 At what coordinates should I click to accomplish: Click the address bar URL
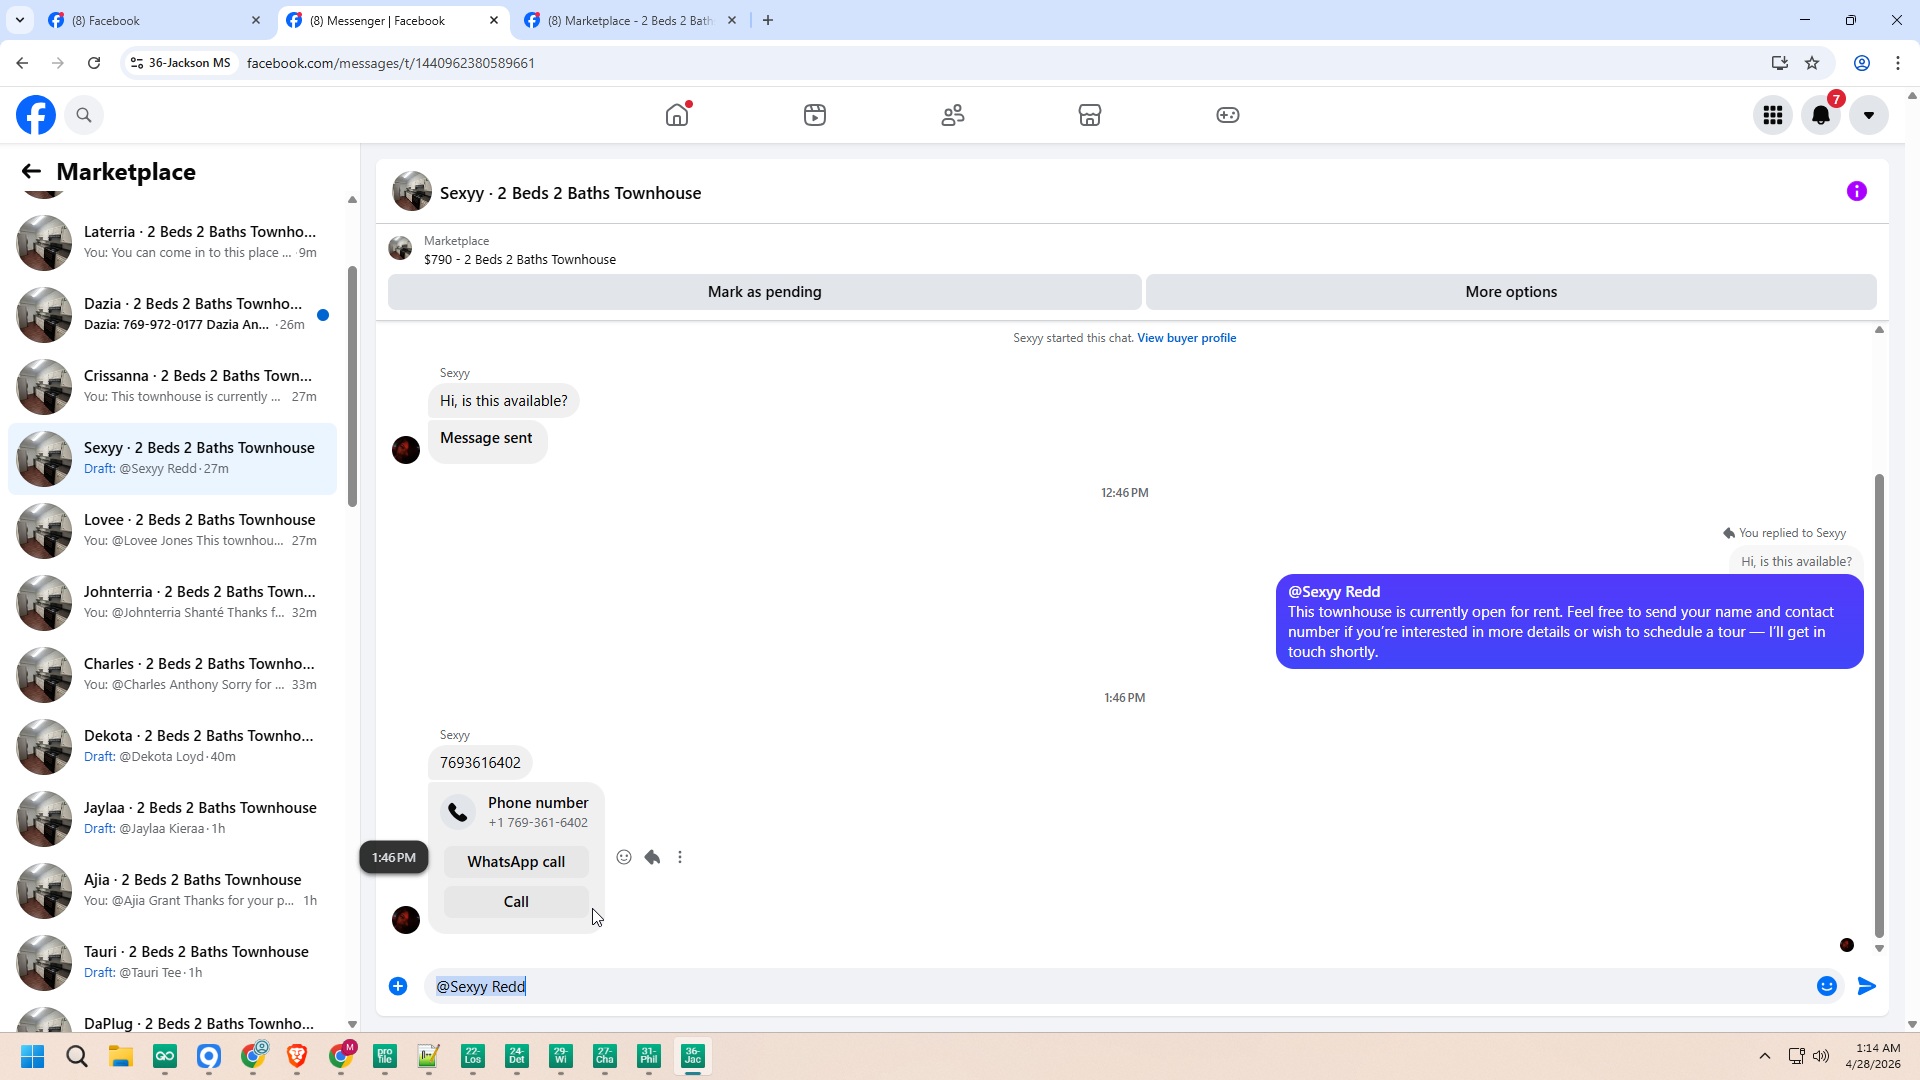[391, 63]
